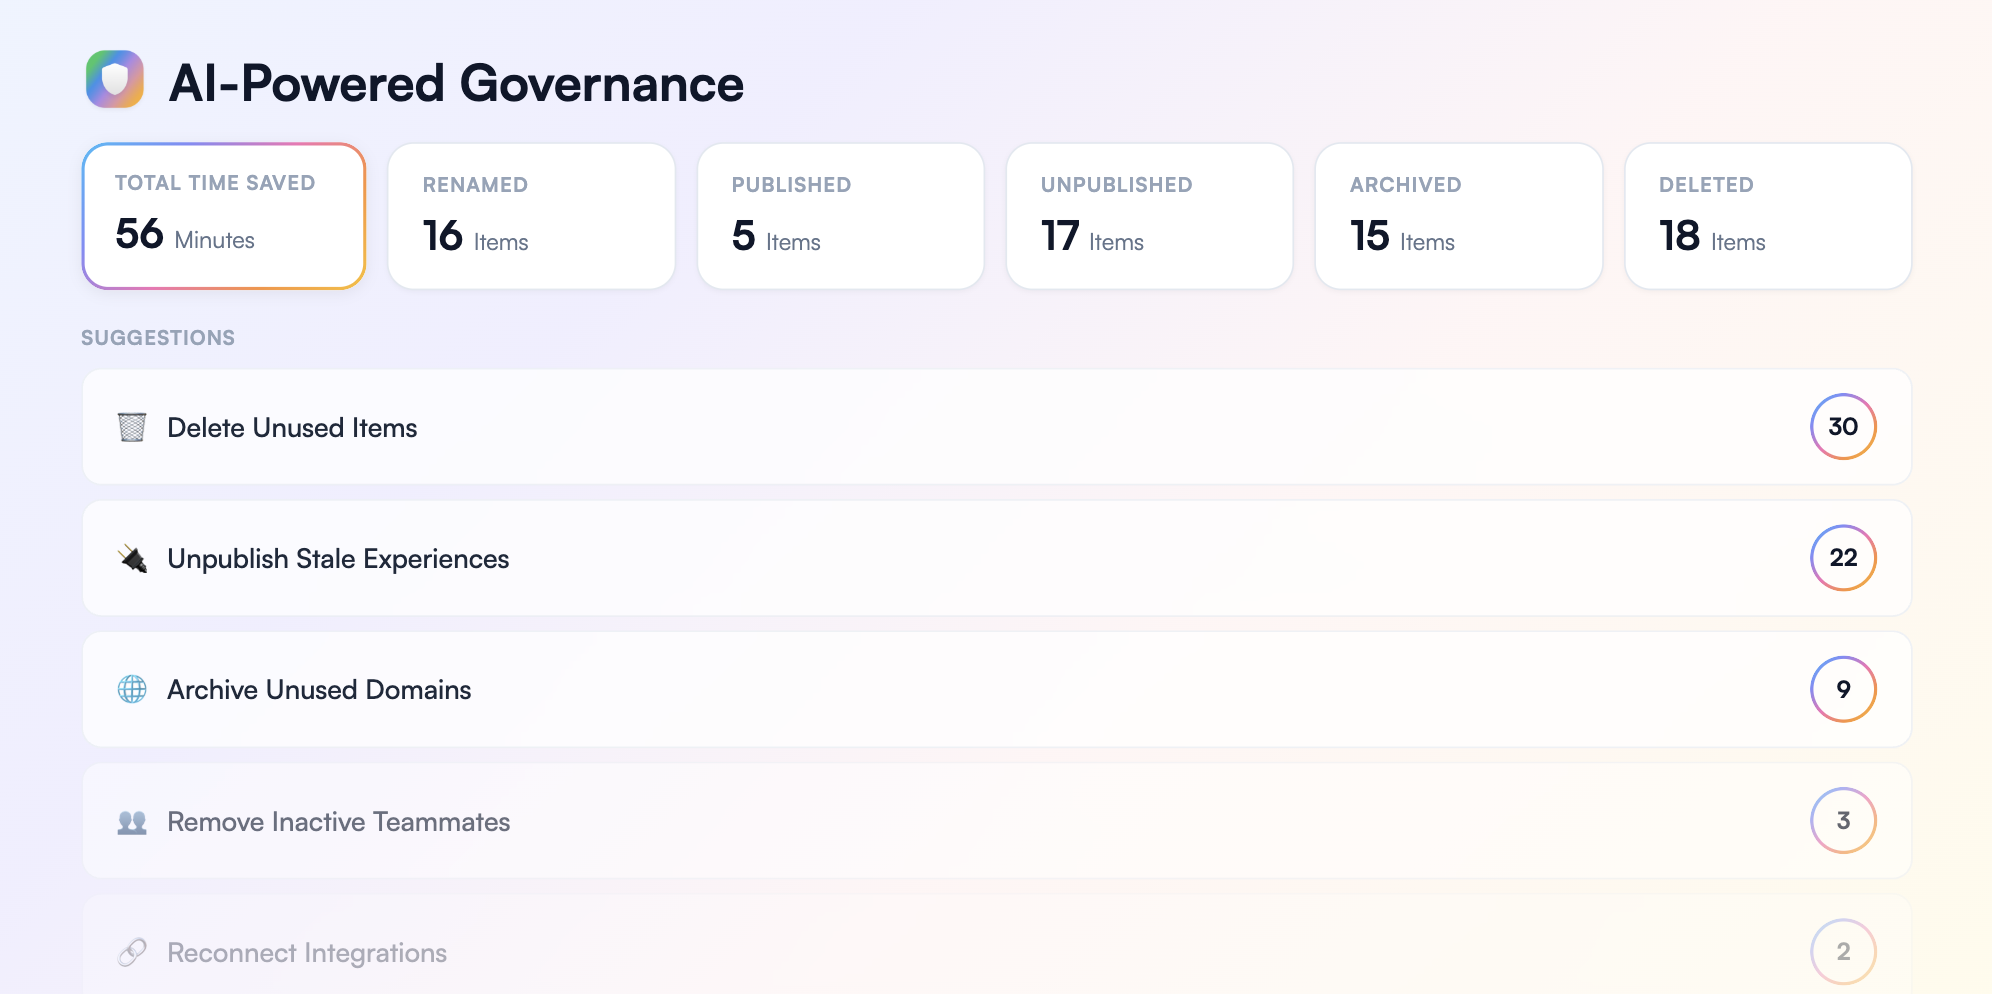Open the Unpublished items card
Screen dimensions: 1992x994
[x=1149, y=216]
